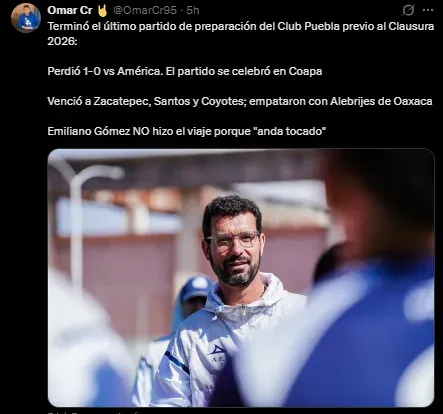Click the coach's face in the photo
443x414 pixels.
pos(235,247)
